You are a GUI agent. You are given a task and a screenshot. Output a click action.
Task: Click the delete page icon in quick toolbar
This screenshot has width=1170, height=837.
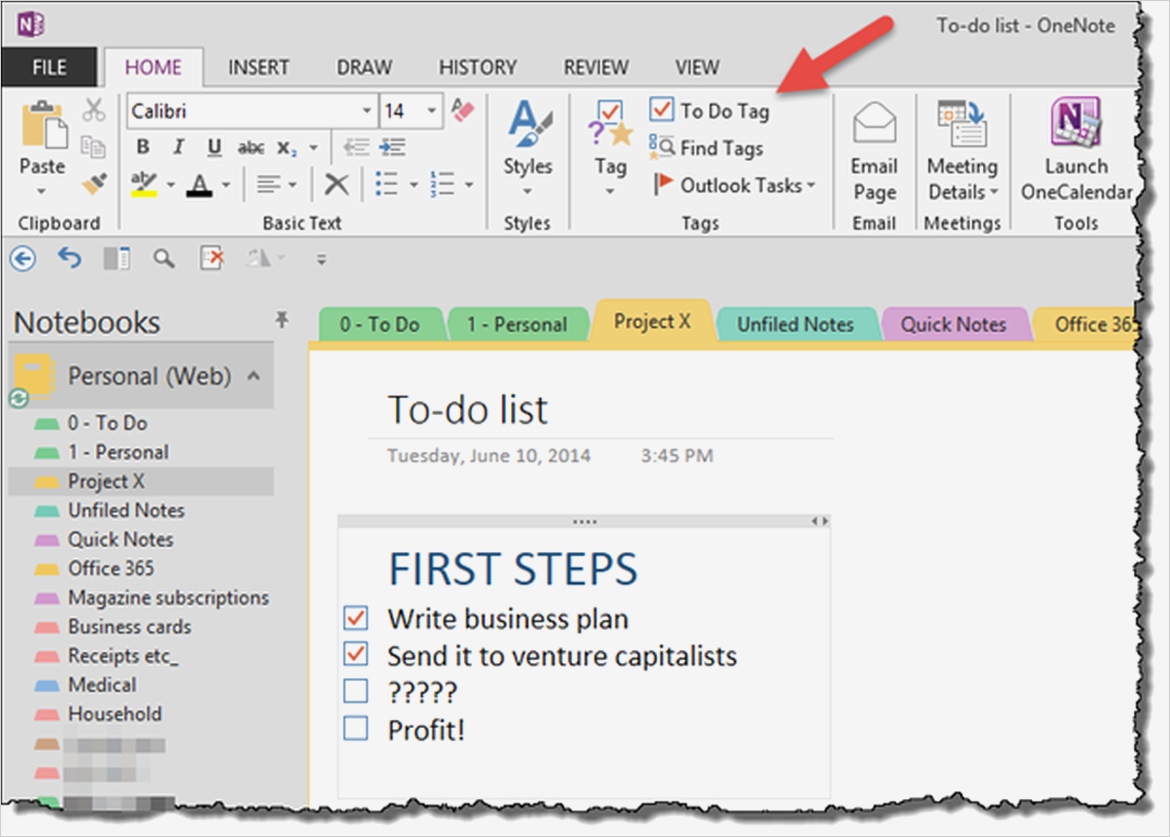click(211, 258)
